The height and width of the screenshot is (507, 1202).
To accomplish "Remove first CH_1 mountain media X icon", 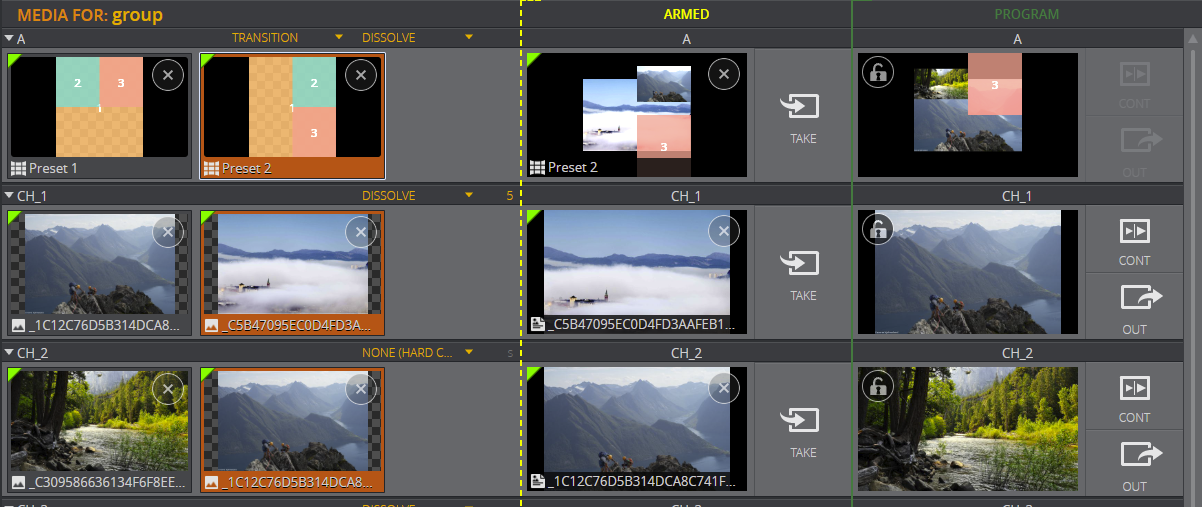I will [168, 232].
